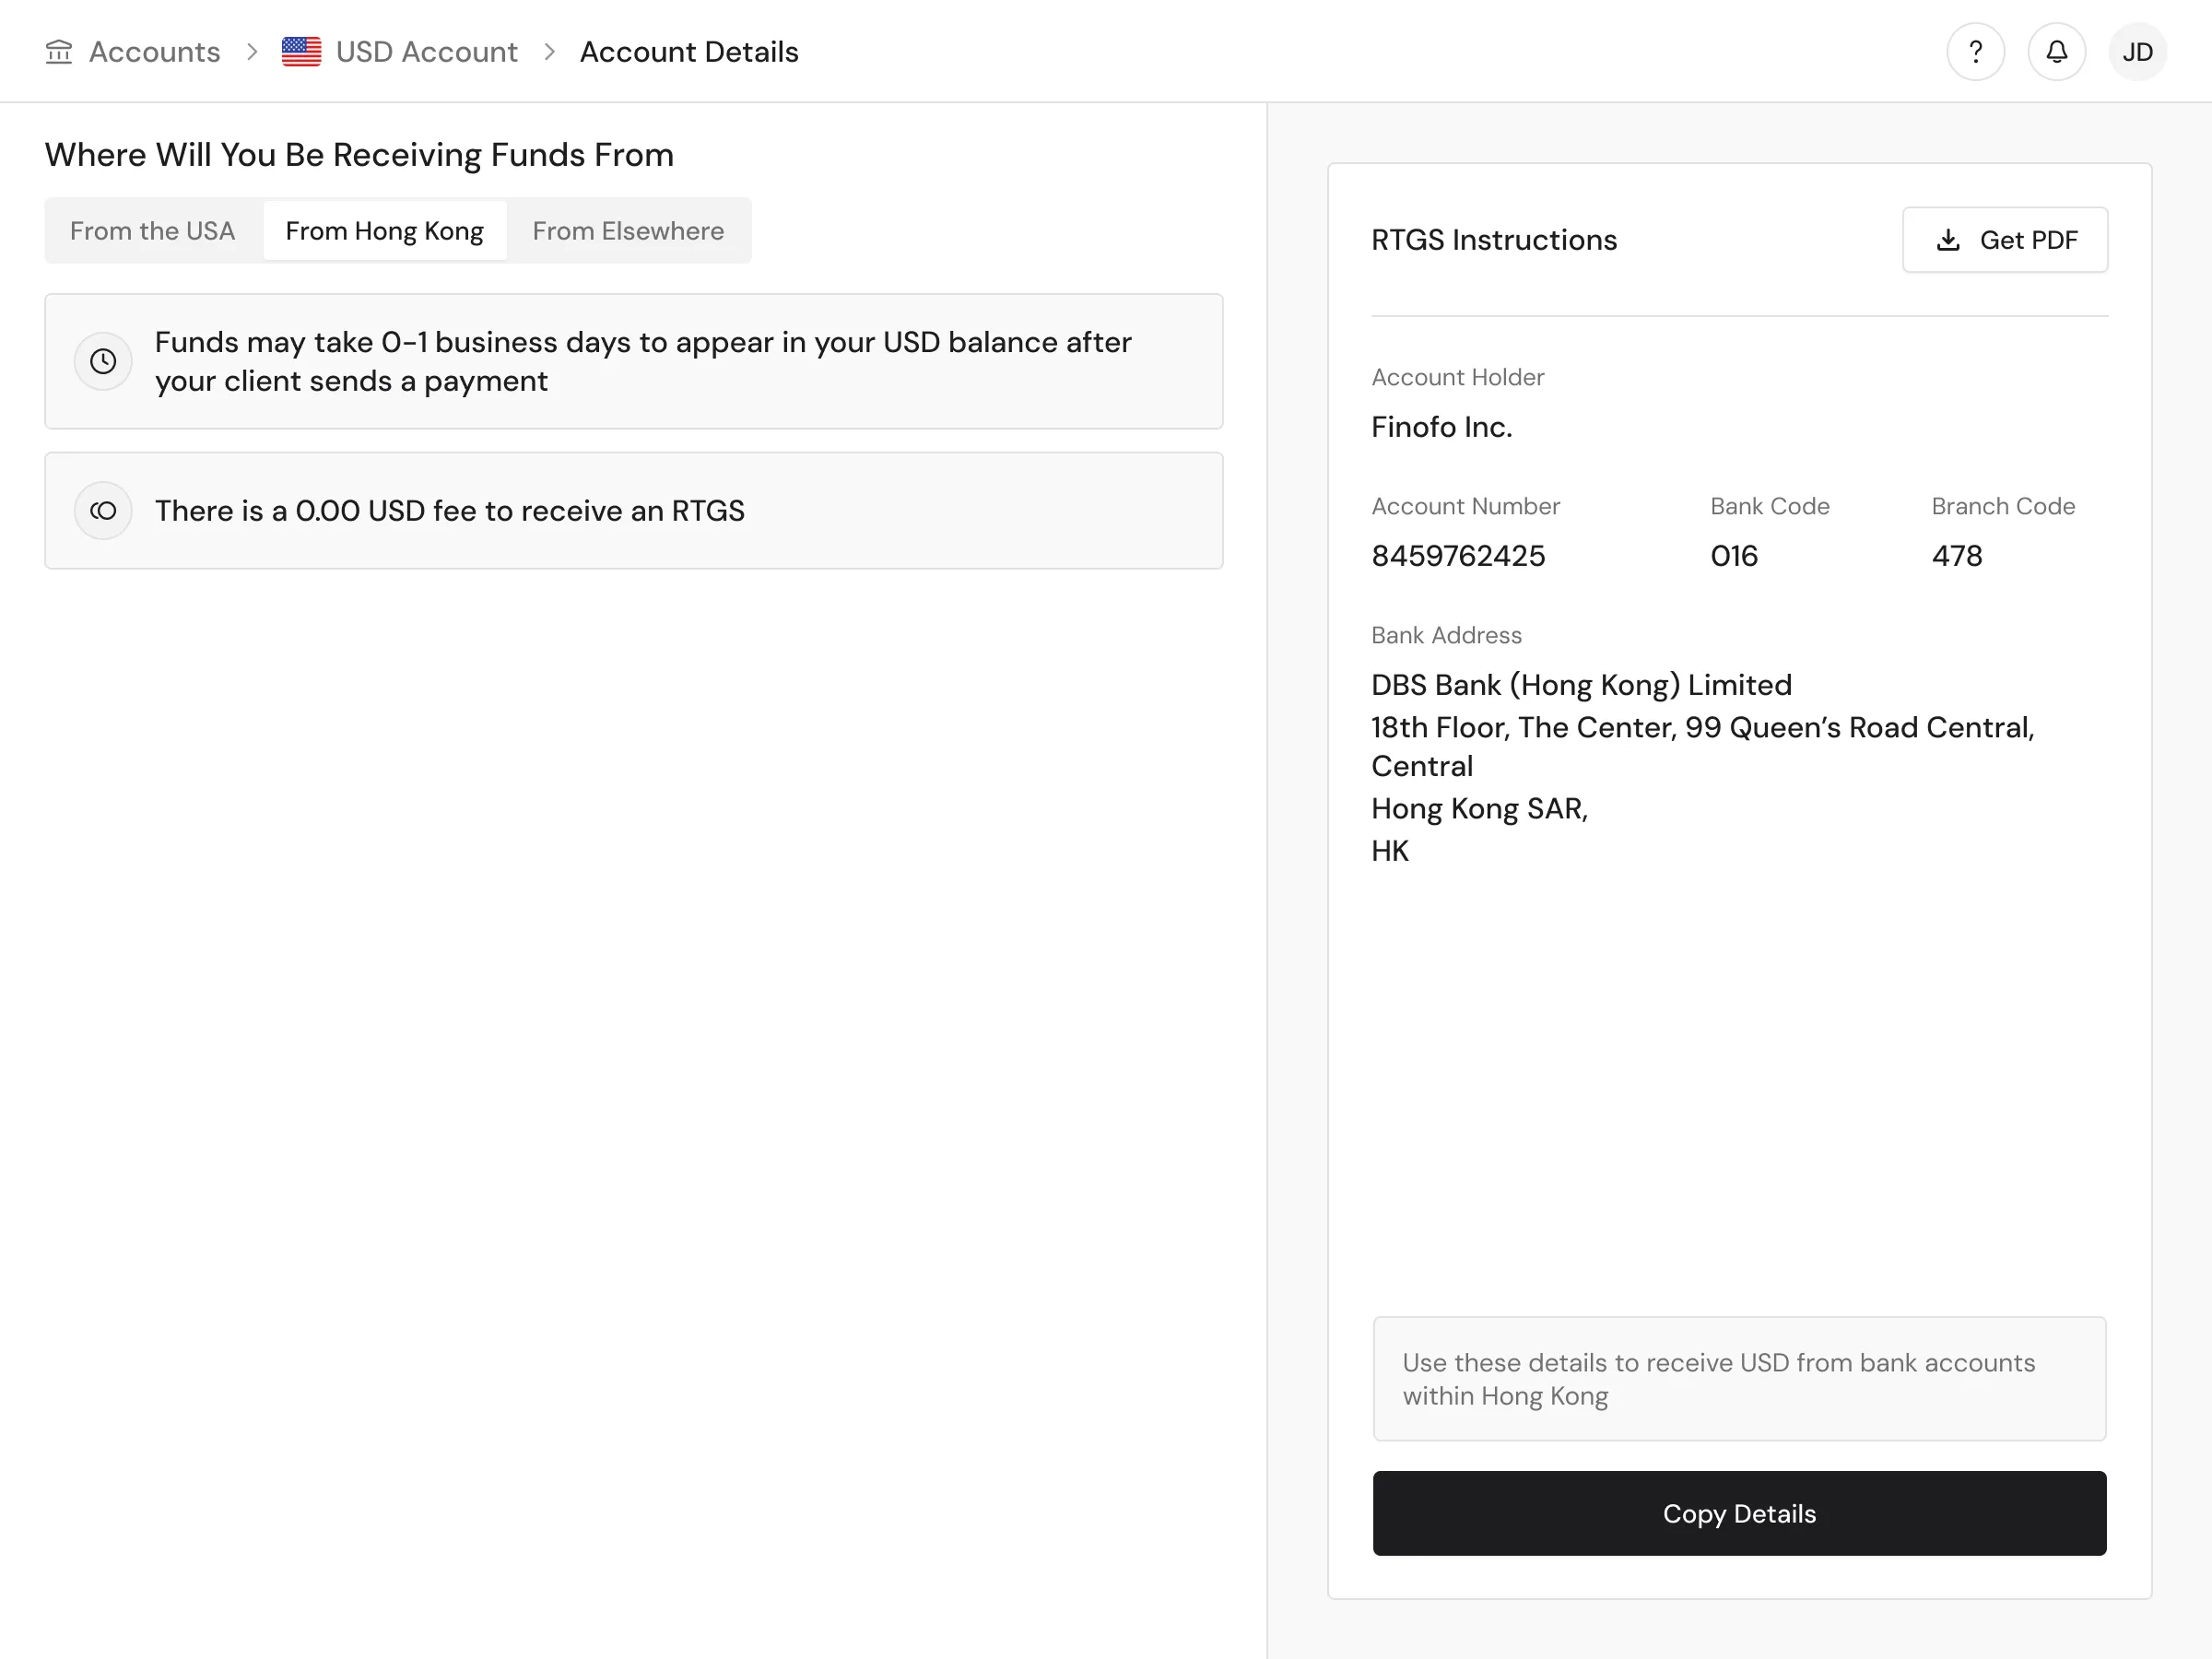The height and width of the screenshot is (1659, 2212).
Task: Click the Finofo Inc. account holder name
Action: tap(1441, 427)
